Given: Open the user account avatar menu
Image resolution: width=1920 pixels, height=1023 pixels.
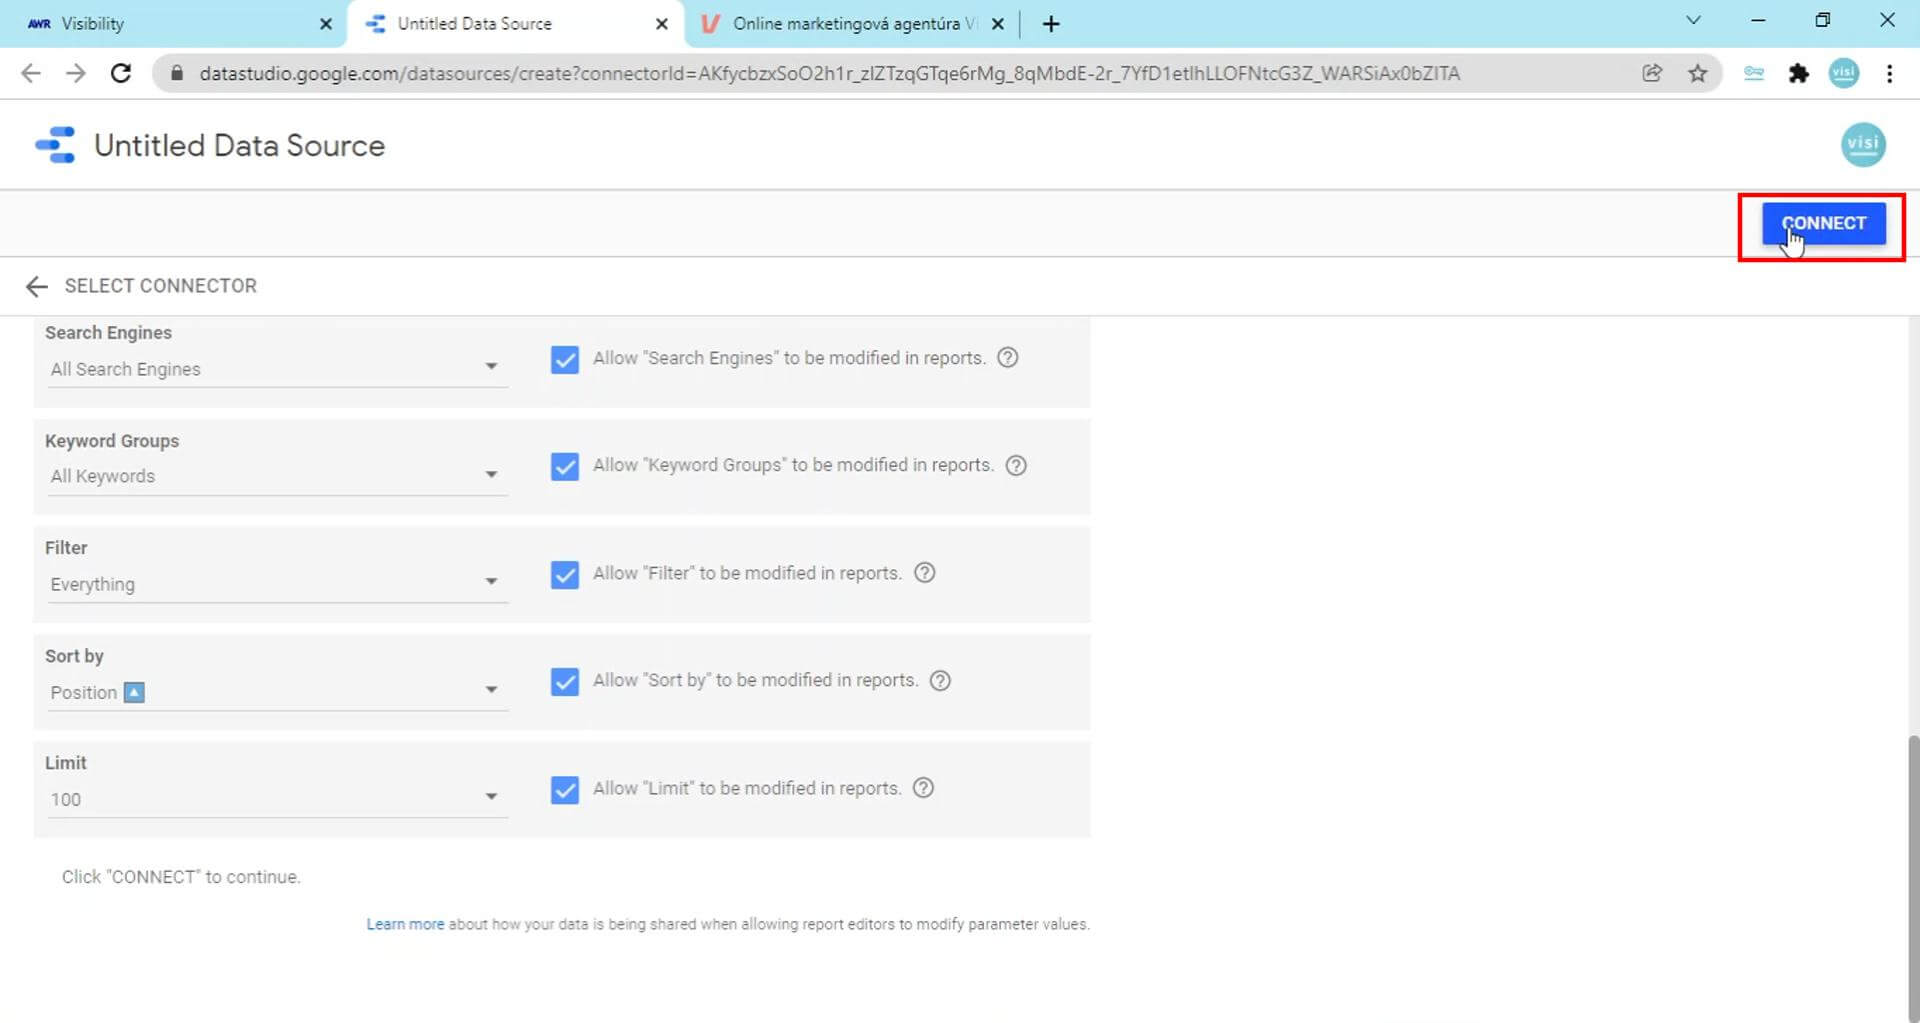Looking at the screenshot, I should point(1862,145).
